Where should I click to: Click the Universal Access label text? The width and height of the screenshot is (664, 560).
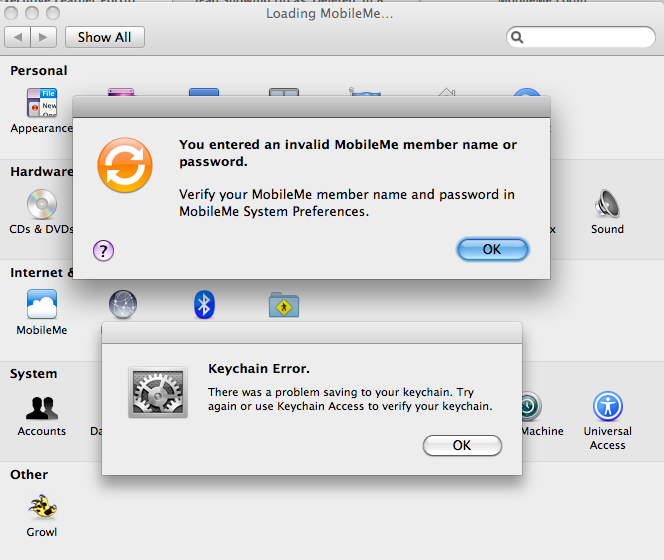click(x=607, y=438)
